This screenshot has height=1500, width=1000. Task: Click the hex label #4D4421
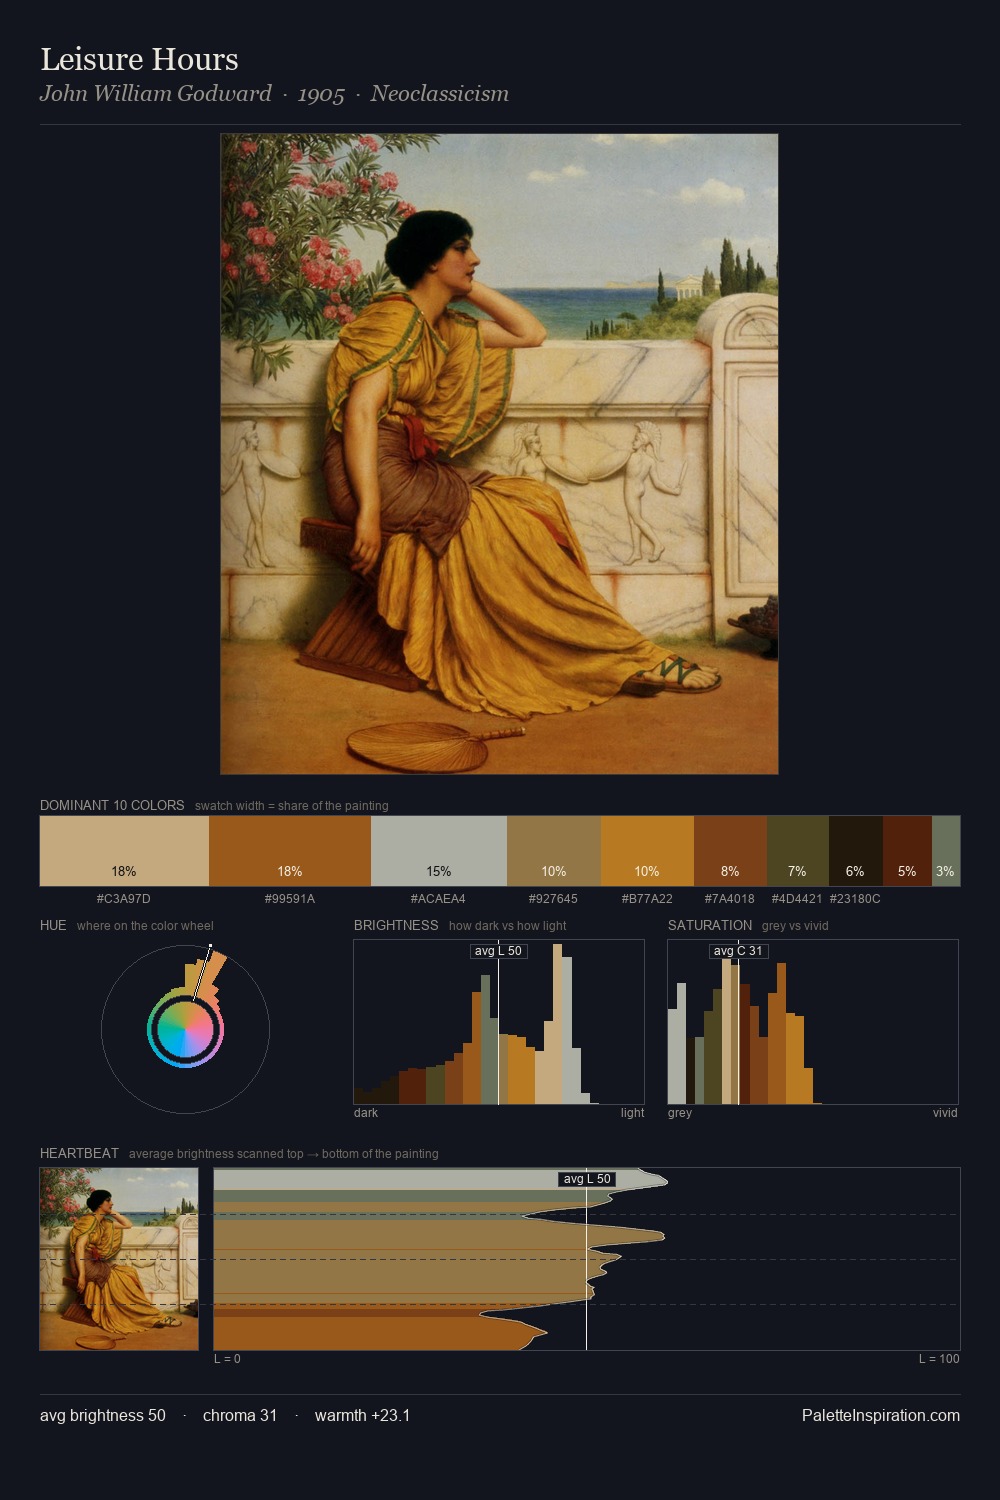click(x=797, y=899)
